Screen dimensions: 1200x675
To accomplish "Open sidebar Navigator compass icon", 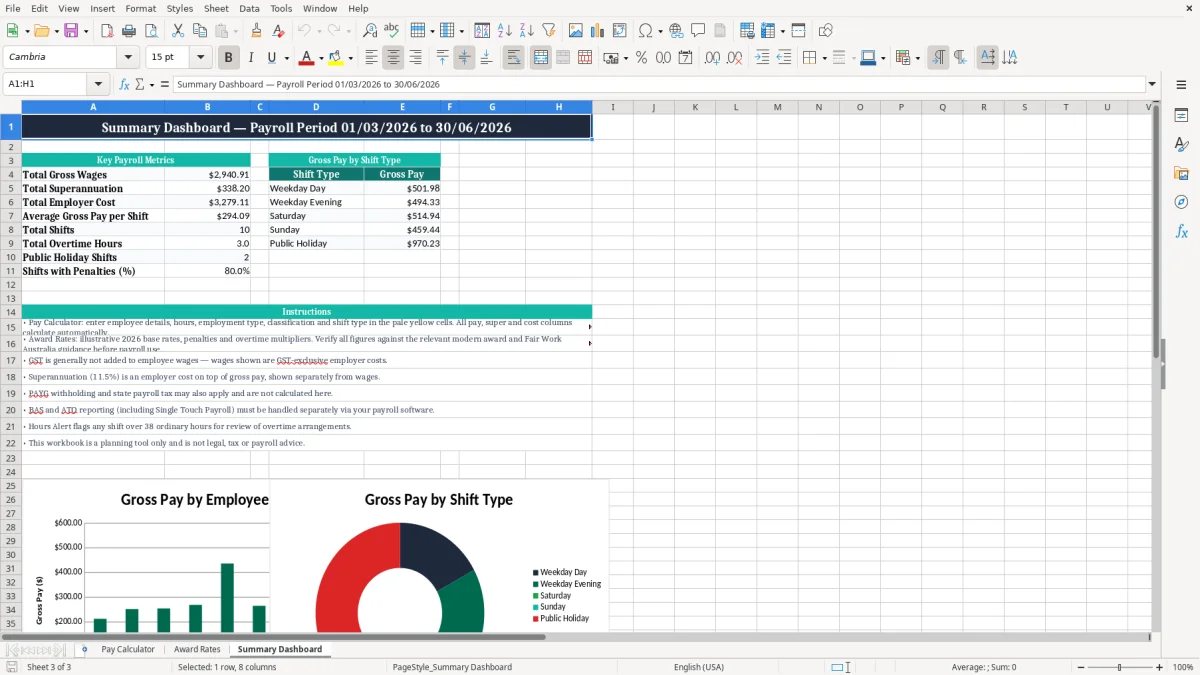I will pyautogui.click(x=1182, y=203).
